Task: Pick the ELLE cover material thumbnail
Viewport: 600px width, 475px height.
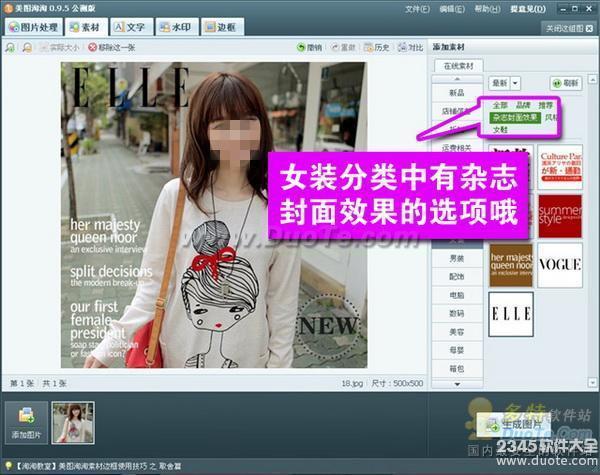Action: (x=511, y=314)
